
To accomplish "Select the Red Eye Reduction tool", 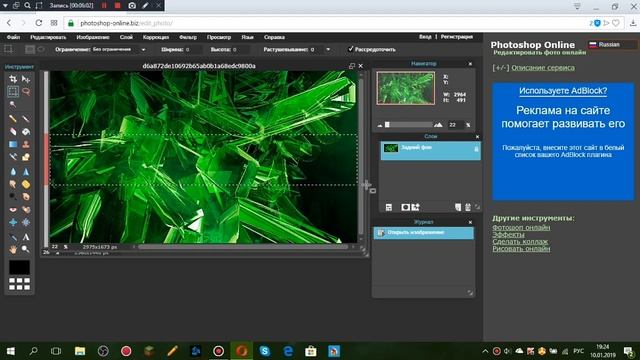I will point(13,209).
